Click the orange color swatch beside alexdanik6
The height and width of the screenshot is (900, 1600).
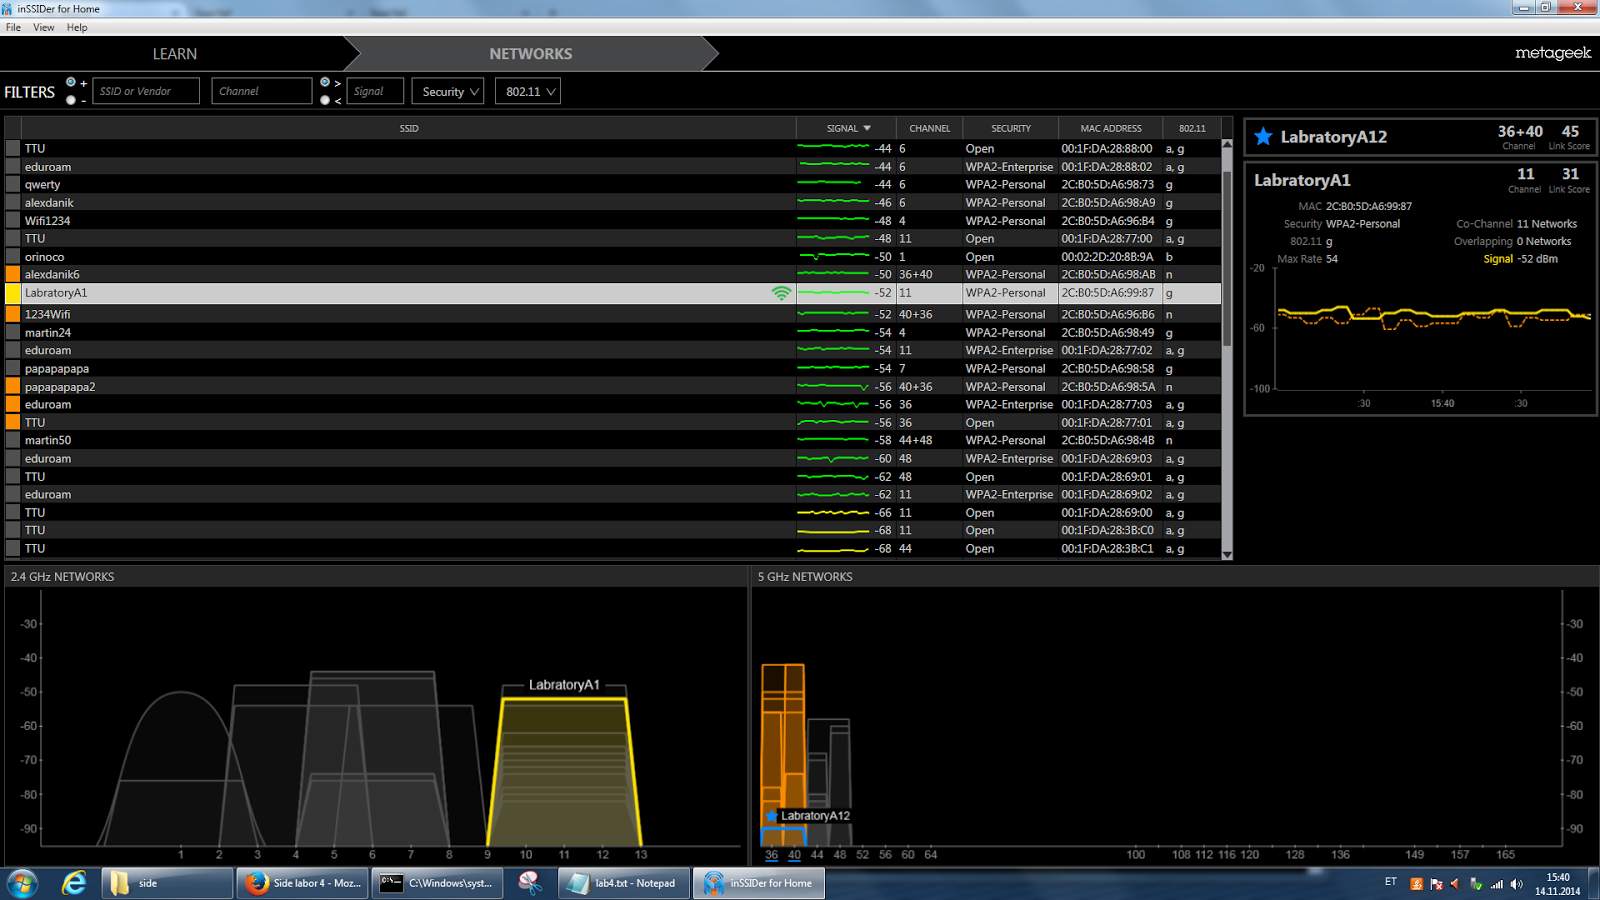pyautogui.click(x=13, y=275)
